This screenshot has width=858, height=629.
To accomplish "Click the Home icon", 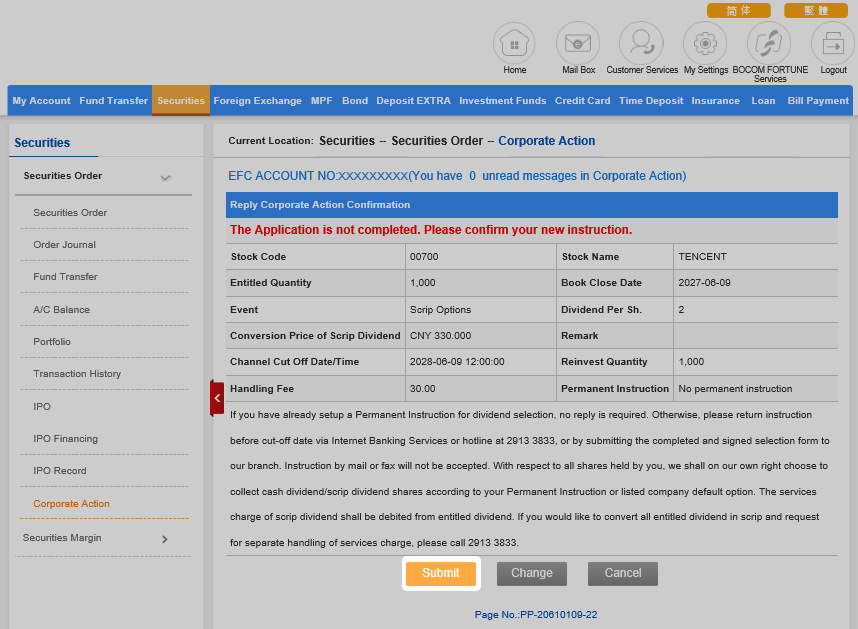I will pos(515,44).
